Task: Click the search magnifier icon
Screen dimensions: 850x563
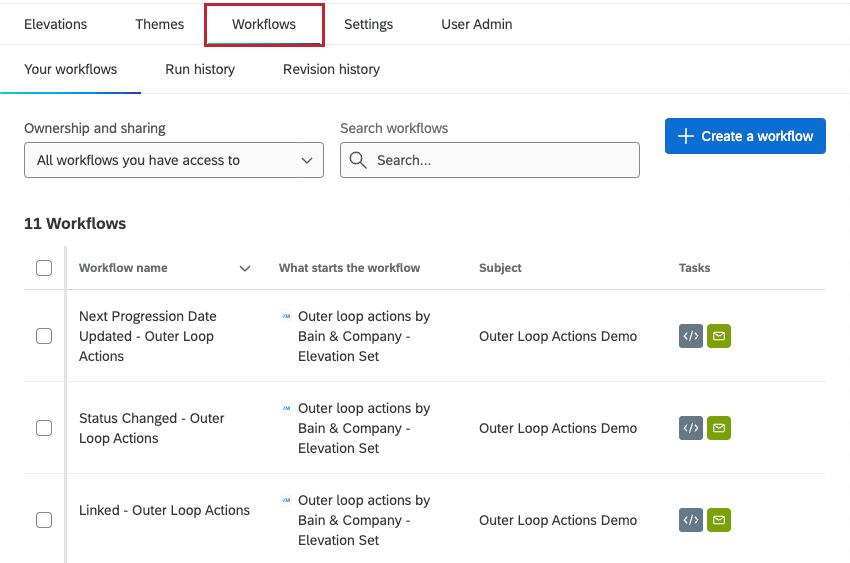Action: point(359,160)
